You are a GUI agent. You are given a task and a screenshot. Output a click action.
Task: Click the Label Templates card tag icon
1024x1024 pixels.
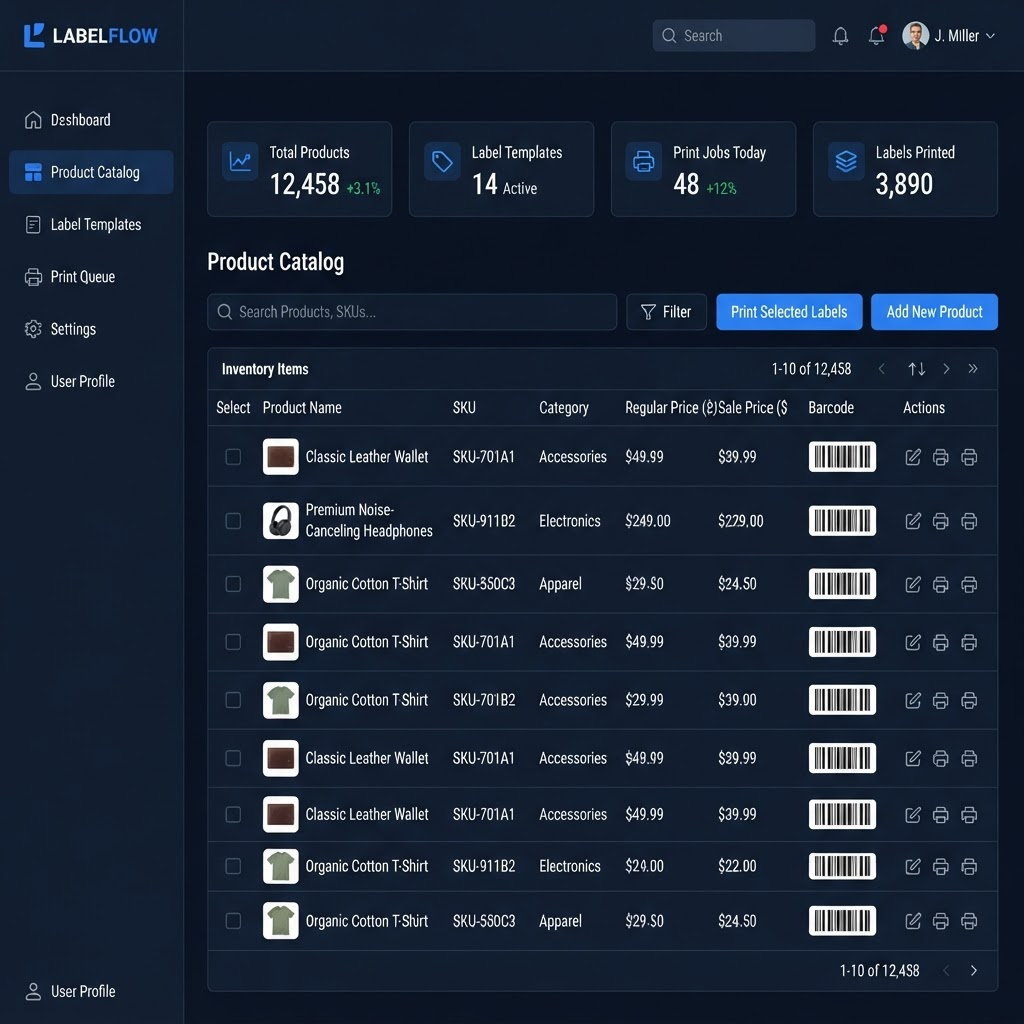[442, 161]
